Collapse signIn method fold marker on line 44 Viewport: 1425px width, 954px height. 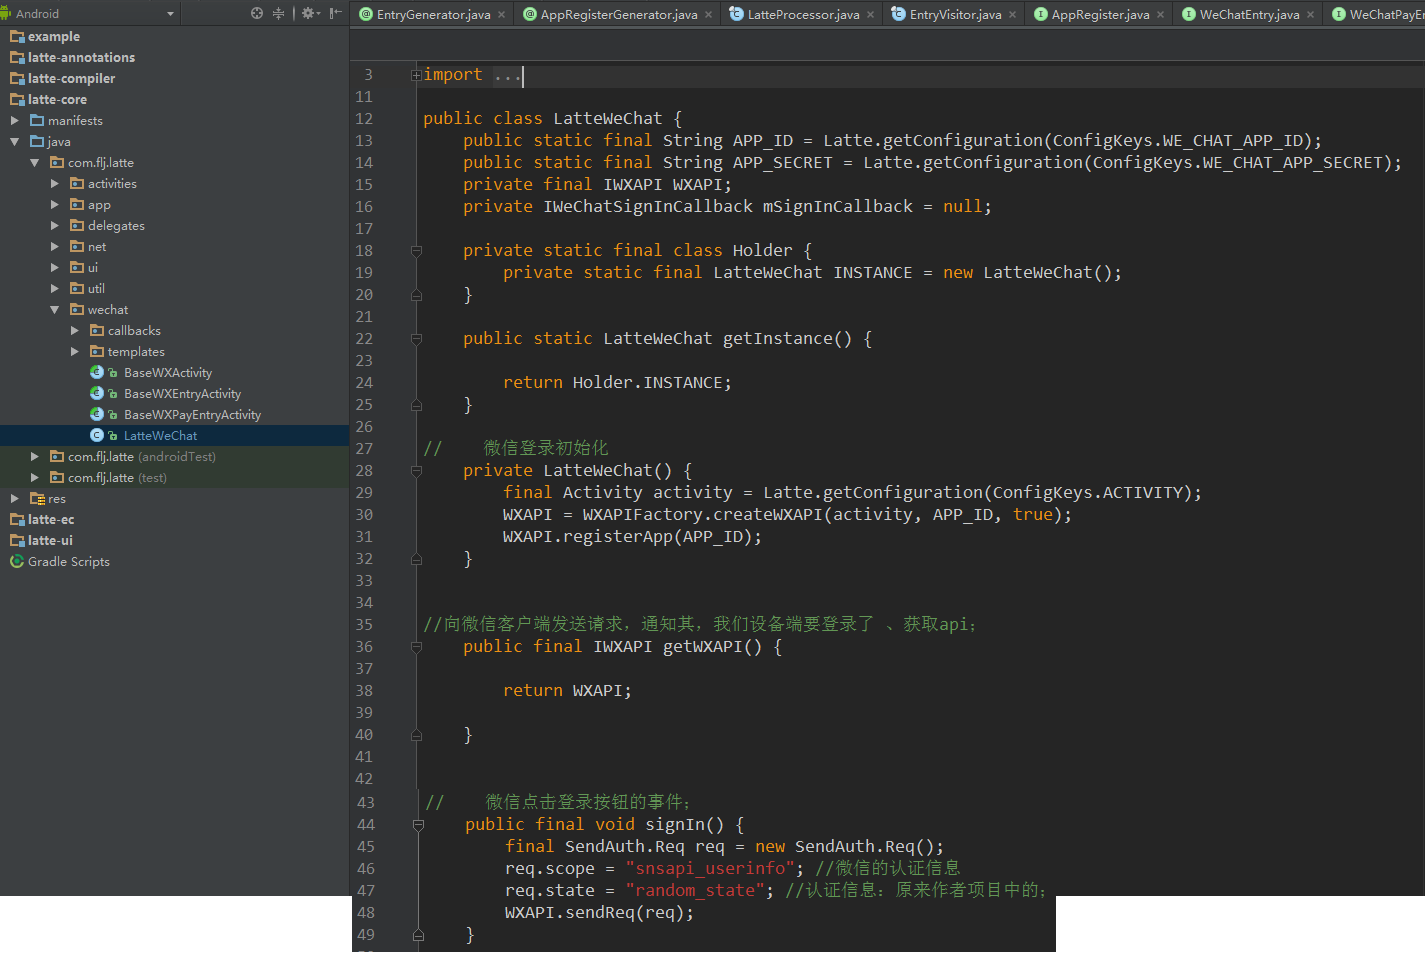[x=418, y=825]
